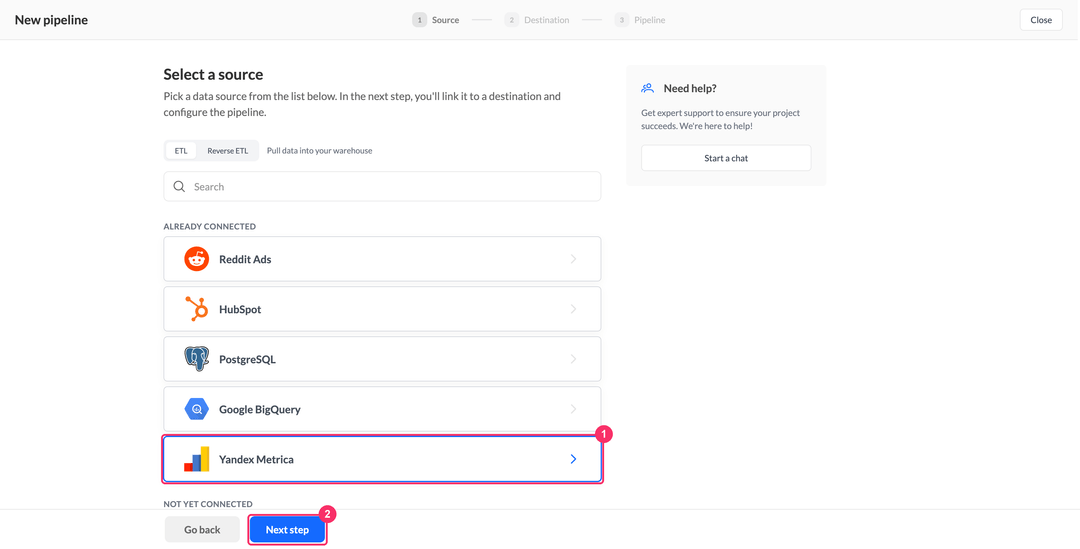Click the step 1 Source number badge
Viewport: 1080px width, 549px height.
click(x=419, y=20)
